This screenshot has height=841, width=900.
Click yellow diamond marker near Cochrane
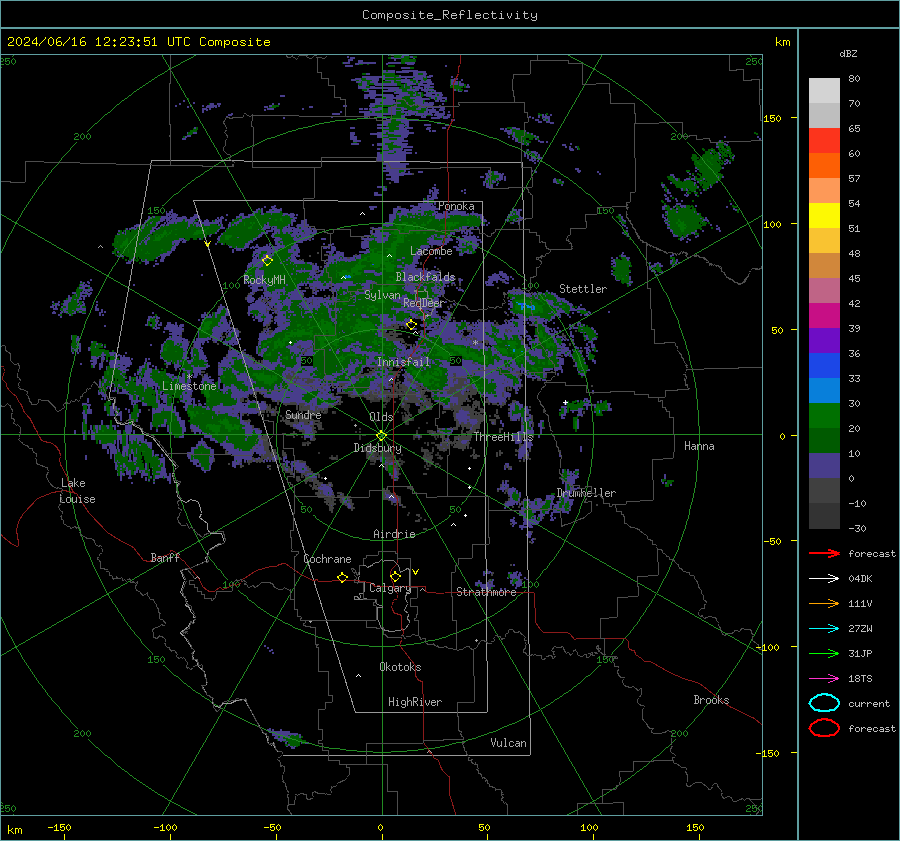tap(343, 577)
